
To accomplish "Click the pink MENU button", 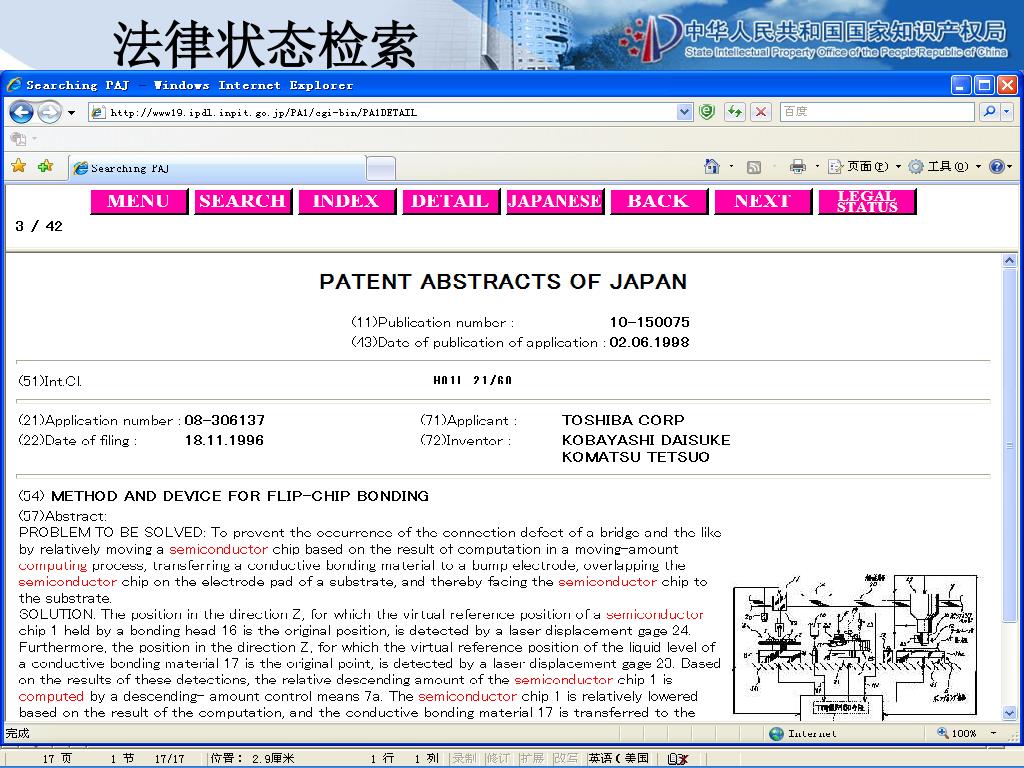I will (x=139, y=201).
